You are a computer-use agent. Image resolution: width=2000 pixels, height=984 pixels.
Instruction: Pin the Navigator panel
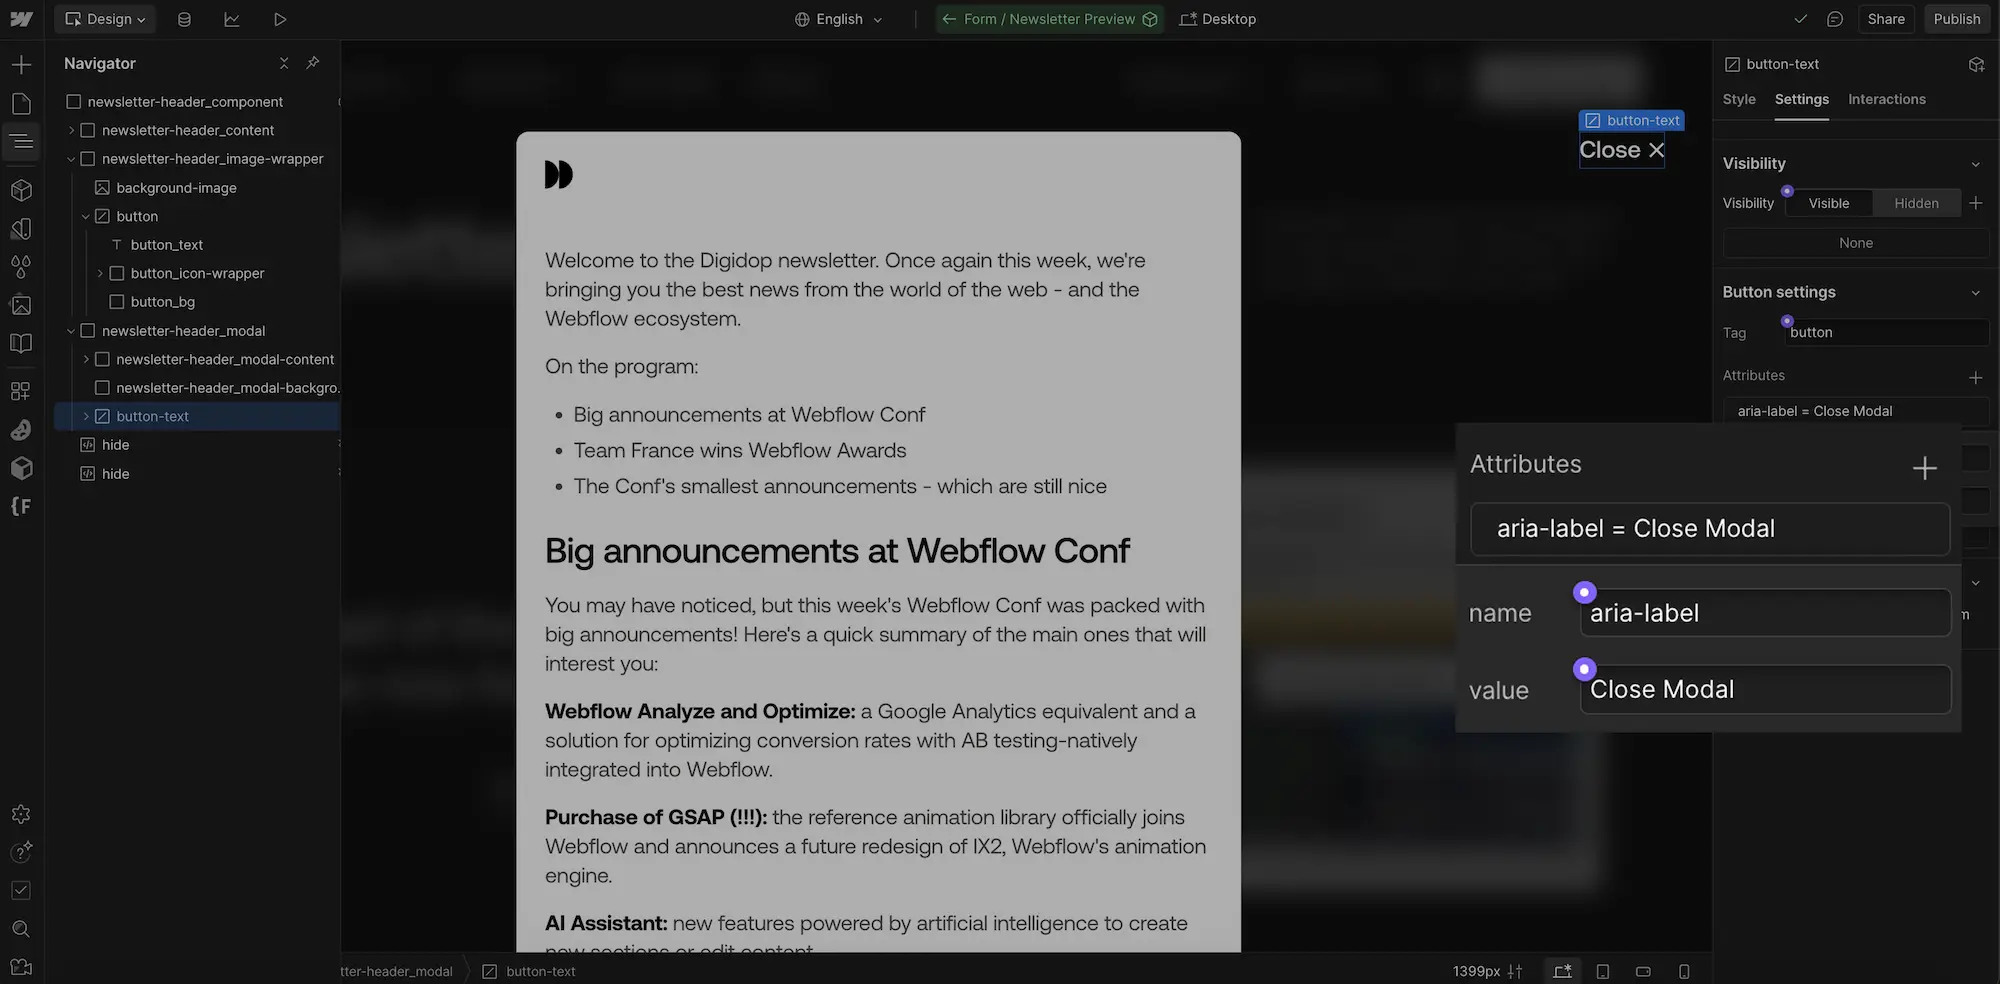[x=313, y=63]
